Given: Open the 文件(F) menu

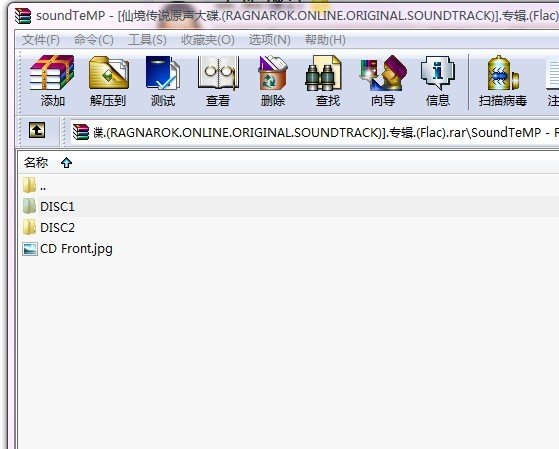Looking at the screenshot, I should (x=41, y=40).
